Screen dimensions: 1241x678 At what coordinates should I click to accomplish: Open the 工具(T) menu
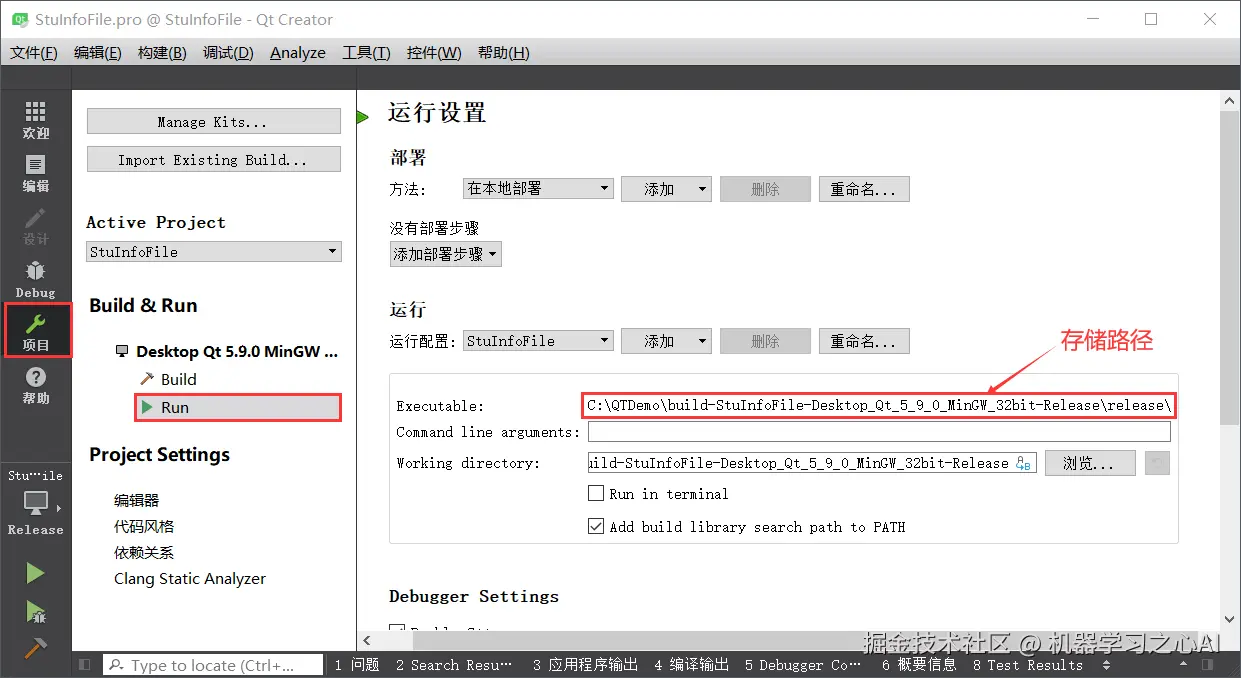[366, 52]
